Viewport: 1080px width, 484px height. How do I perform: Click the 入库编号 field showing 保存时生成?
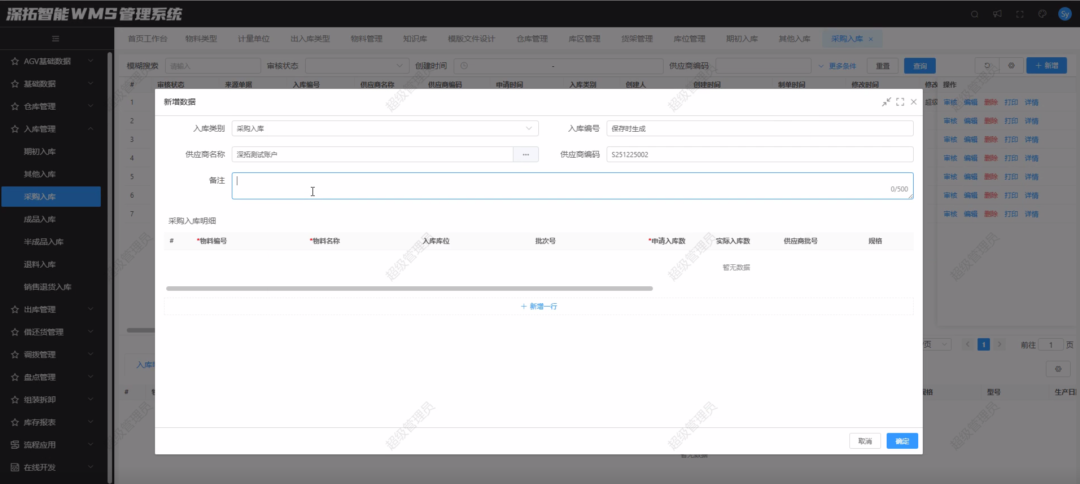coord(760,129)
